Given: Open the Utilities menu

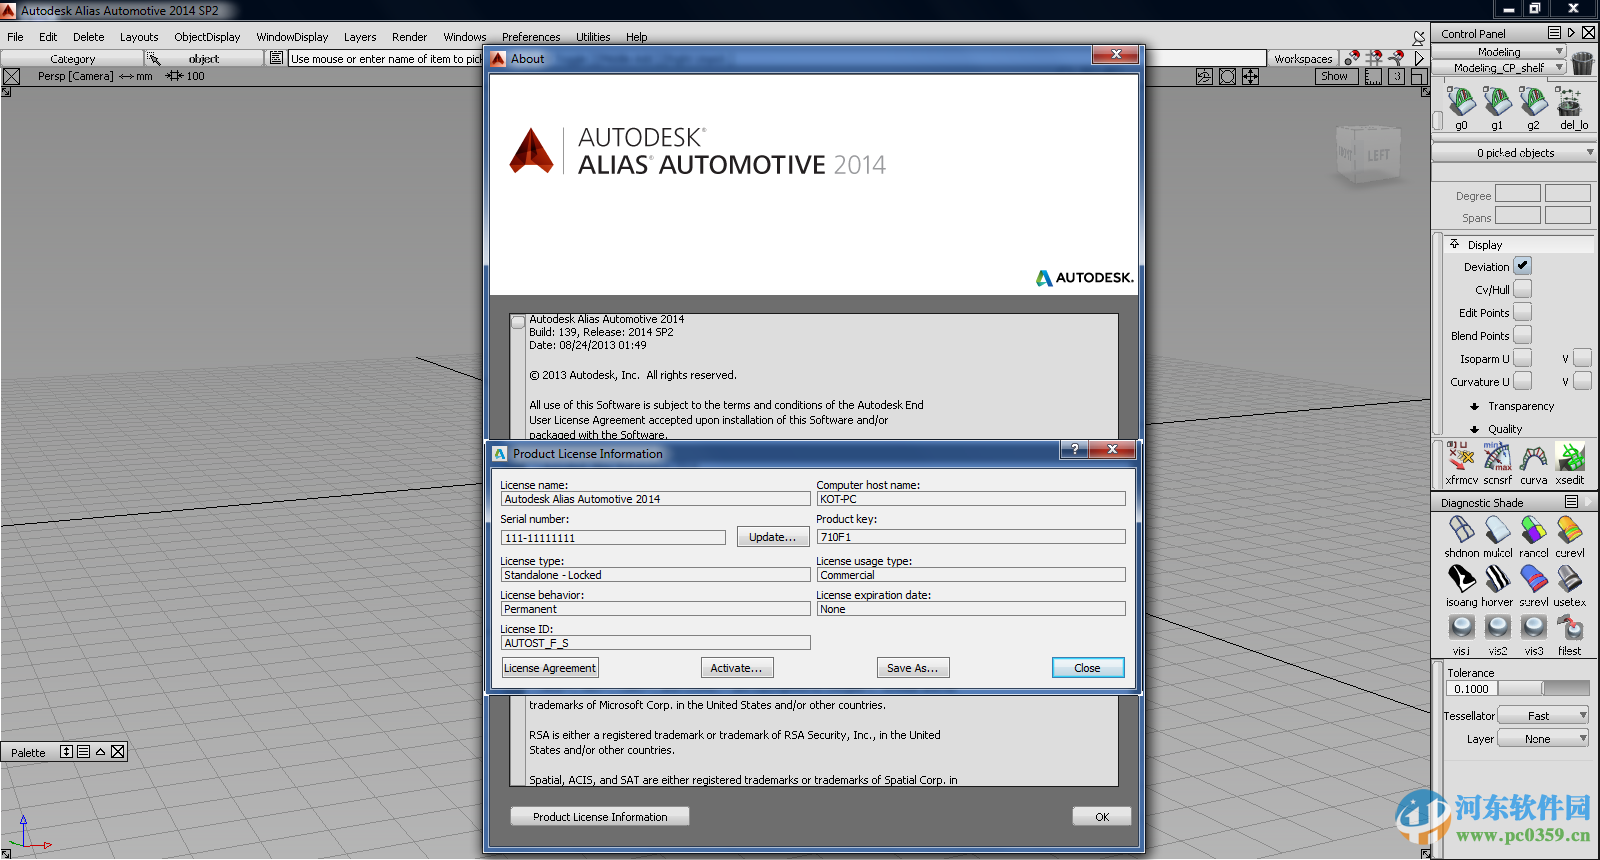Looking at the screenshot, I should (x=593, y=37).
